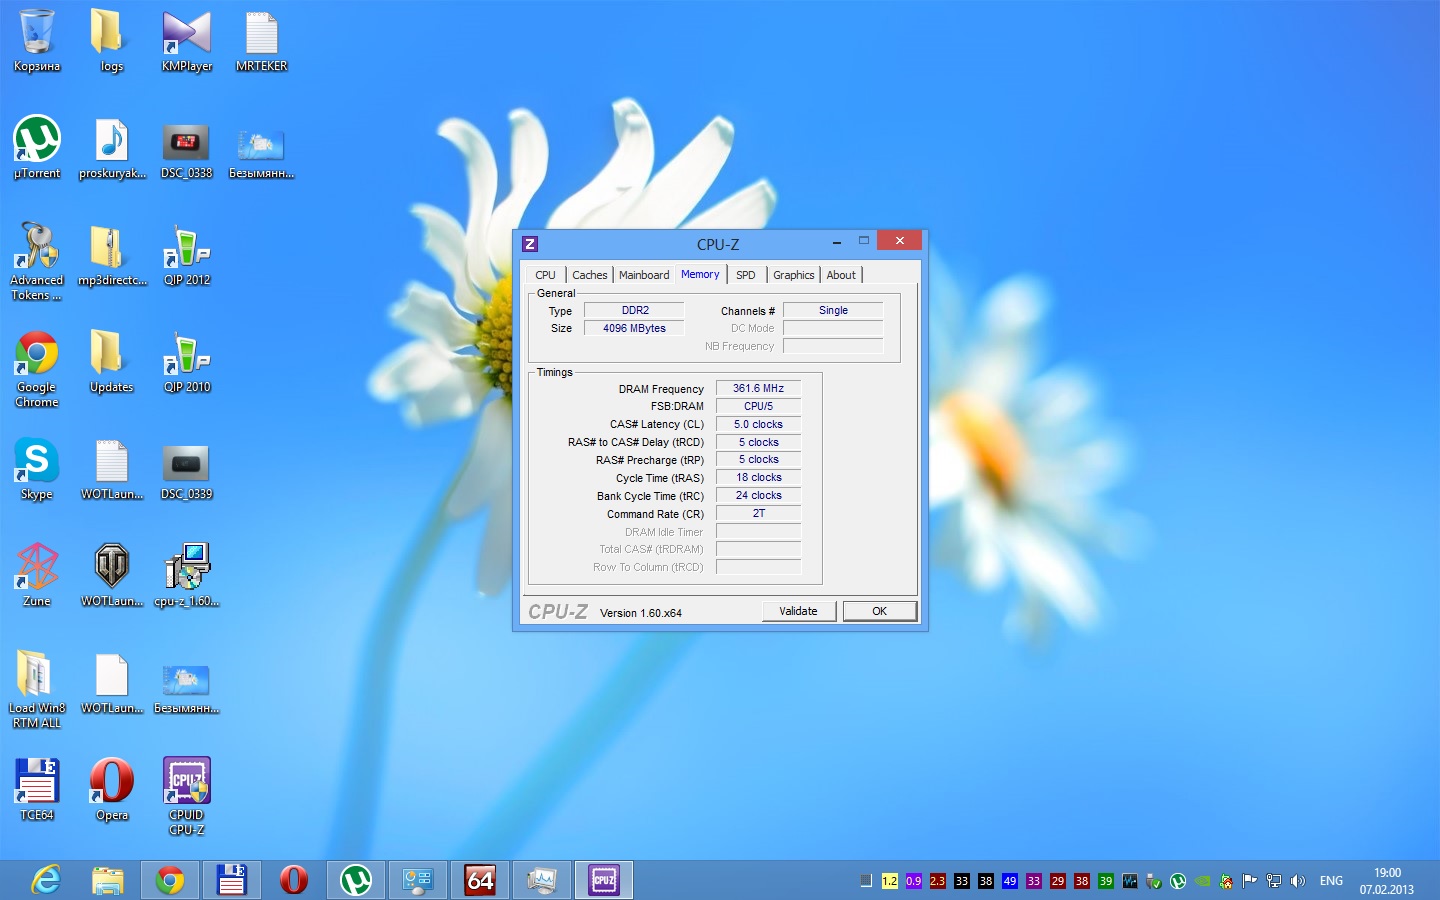Select the Google Chrome desktop shortcut
Screen dimensions: 1440x900
point(37,356)
